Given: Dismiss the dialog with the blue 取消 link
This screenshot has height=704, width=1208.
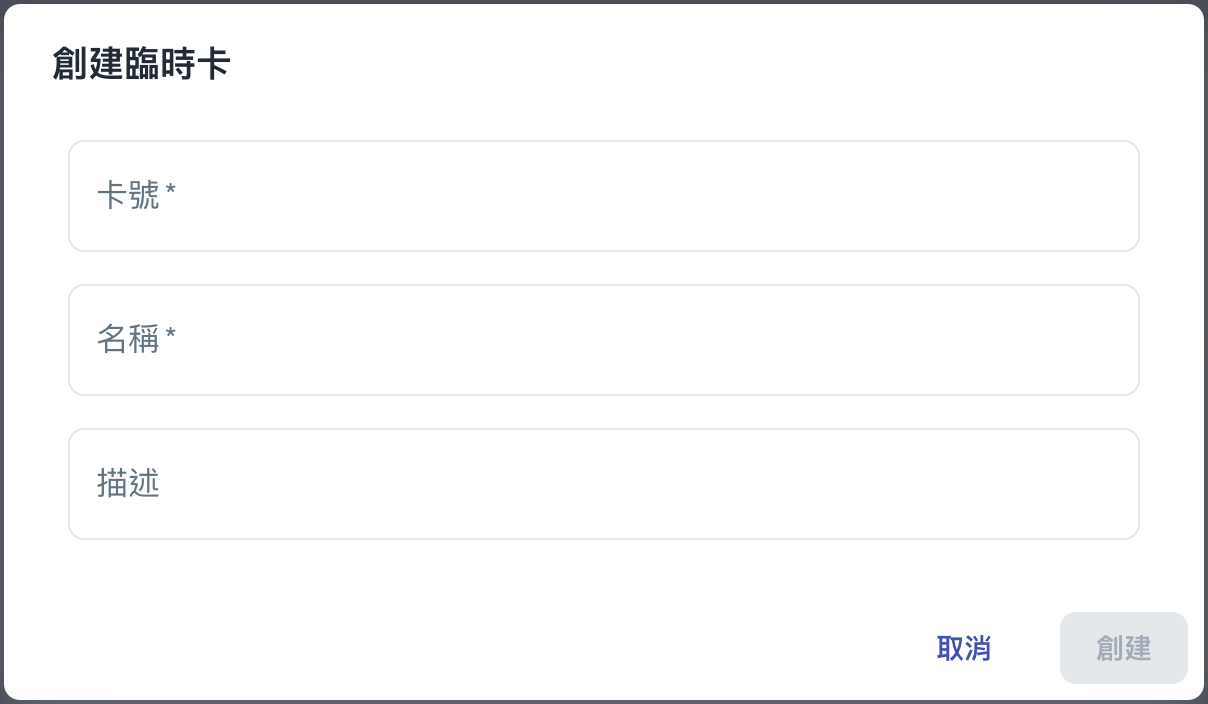Looking at the screenshot, I should [963, 648].
